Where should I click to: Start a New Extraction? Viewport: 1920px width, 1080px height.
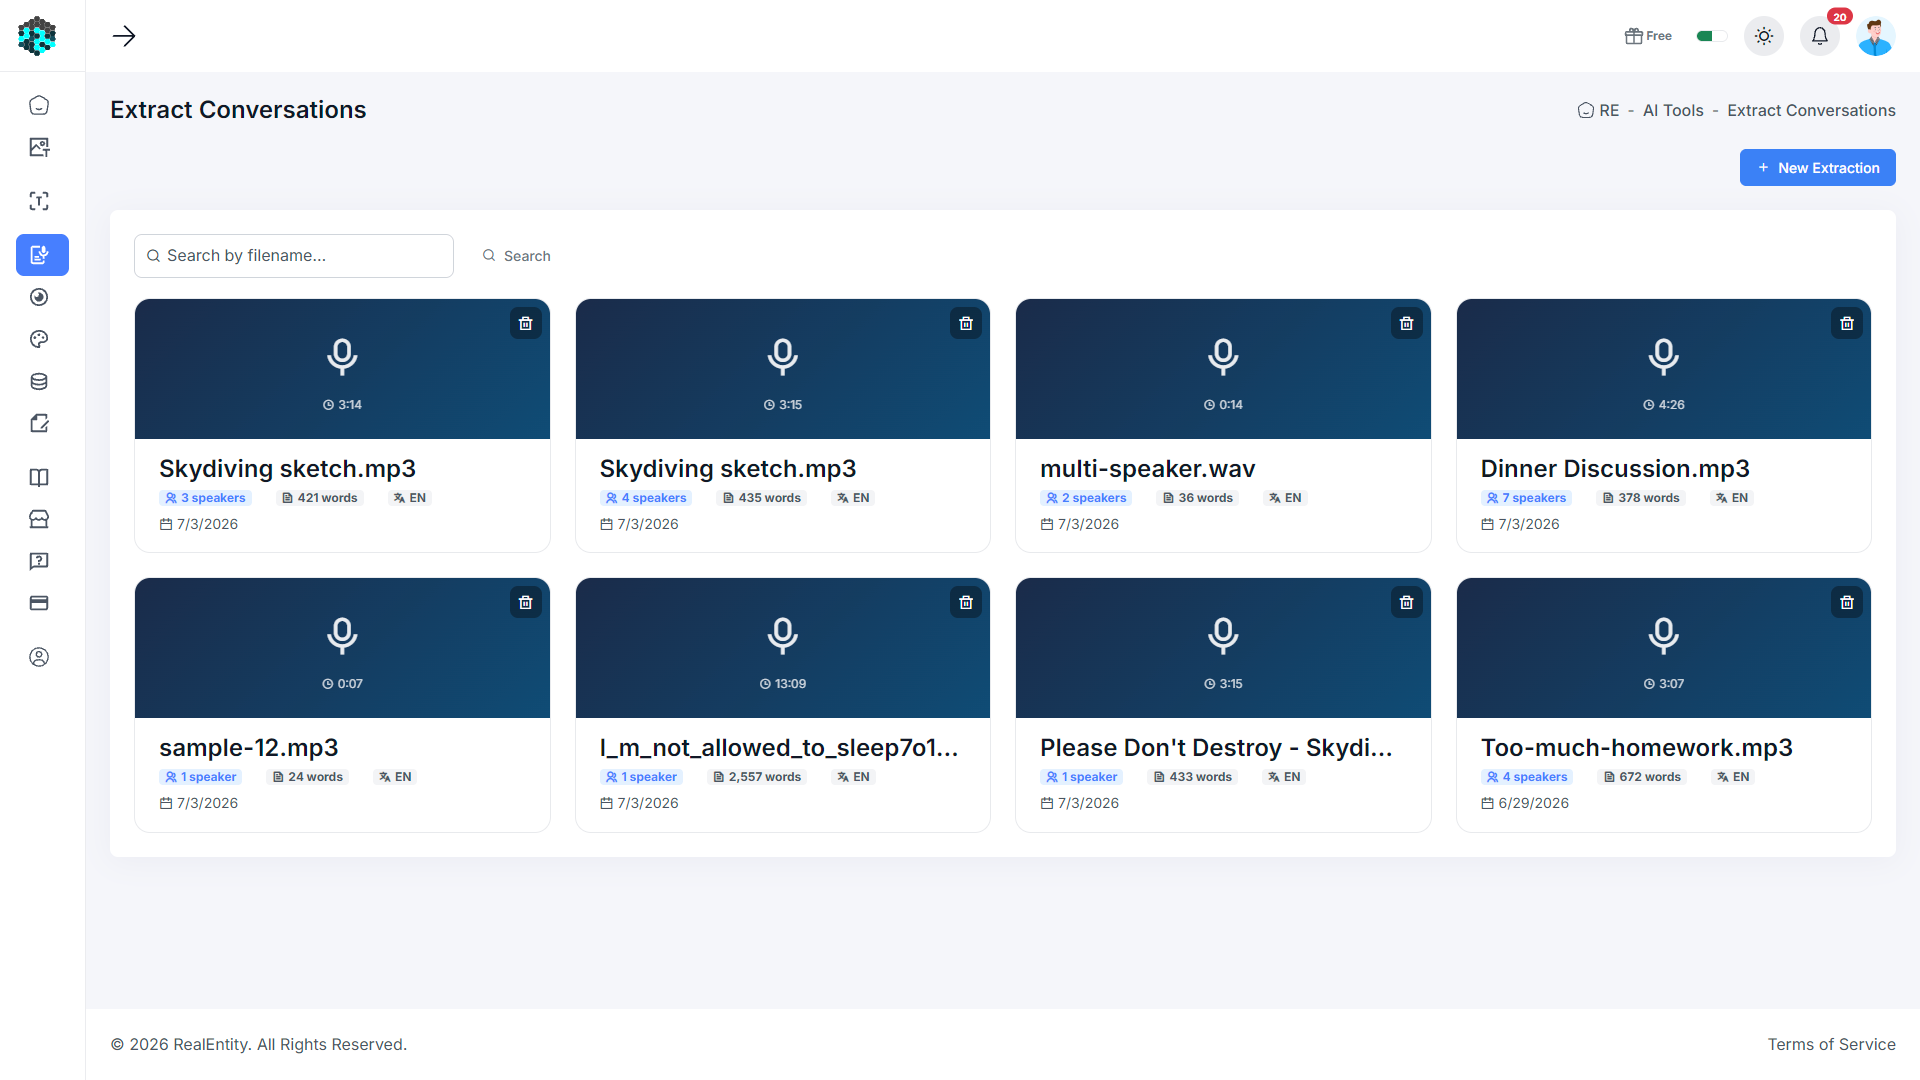click(x=1817, y=168)
